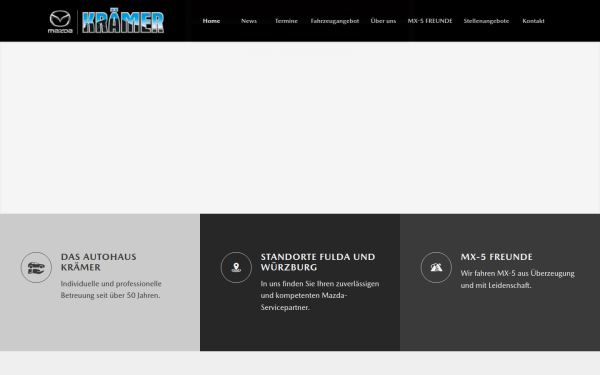
Task: Go to the Kontakt page
Action: pyautogui.click(x=533, y=21)
